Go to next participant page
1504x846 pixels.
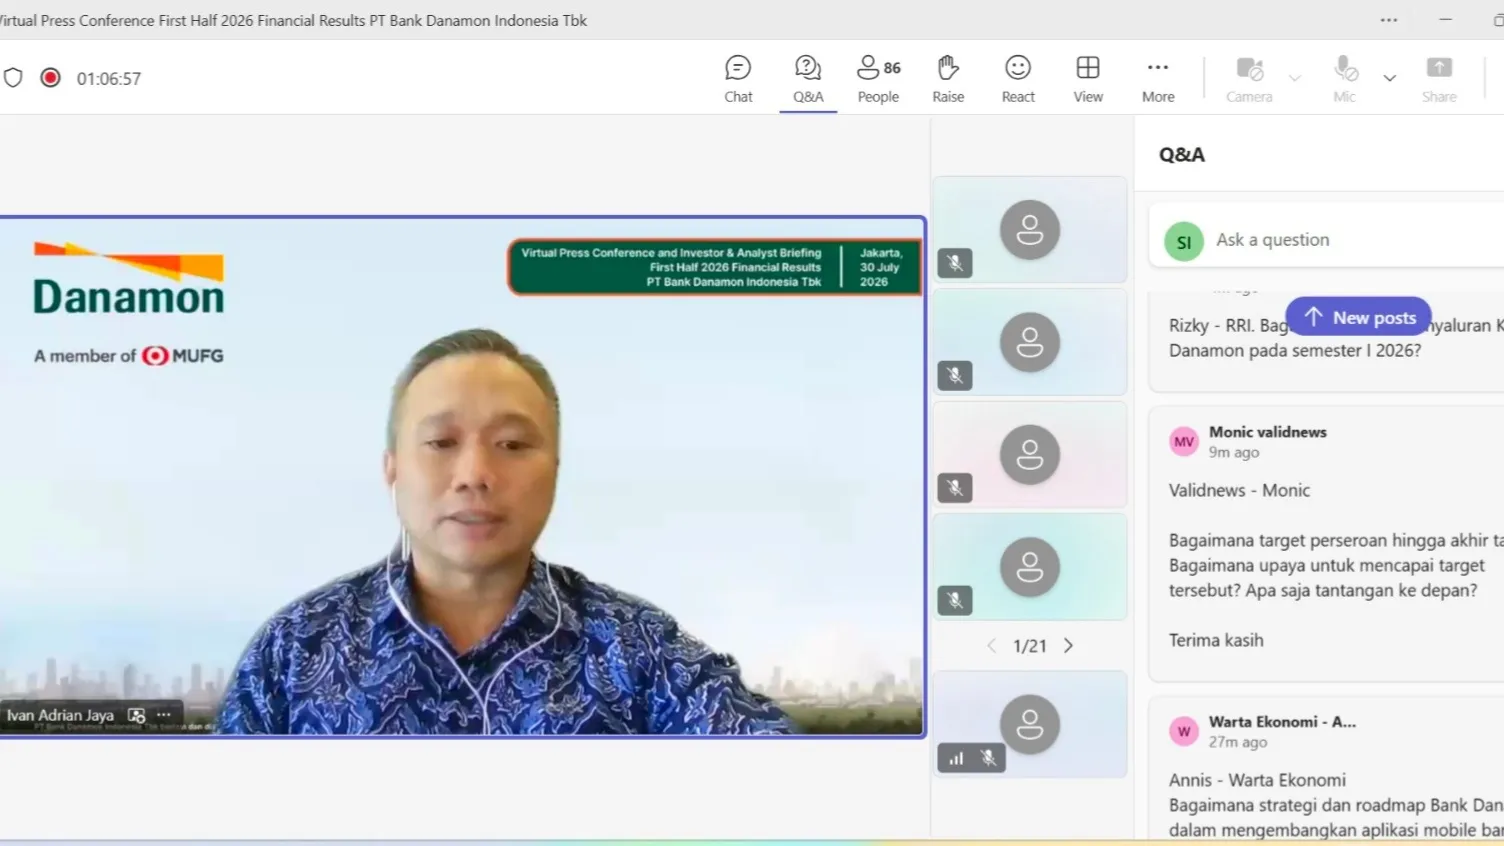(x=1068, y=646)
